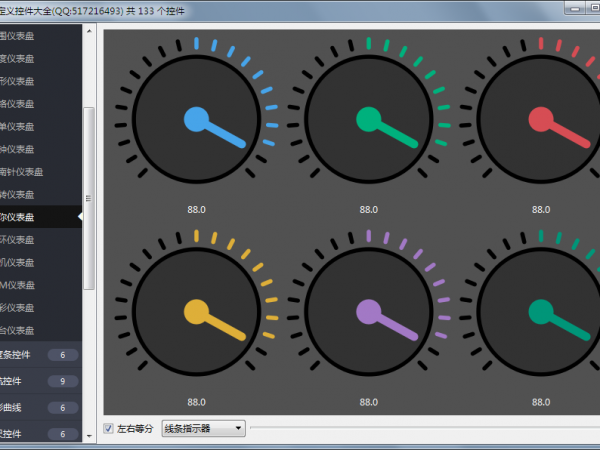Screen dimensions: 600x450
Task: Click the teal gauge in bottom row
Action: [540, 311]
